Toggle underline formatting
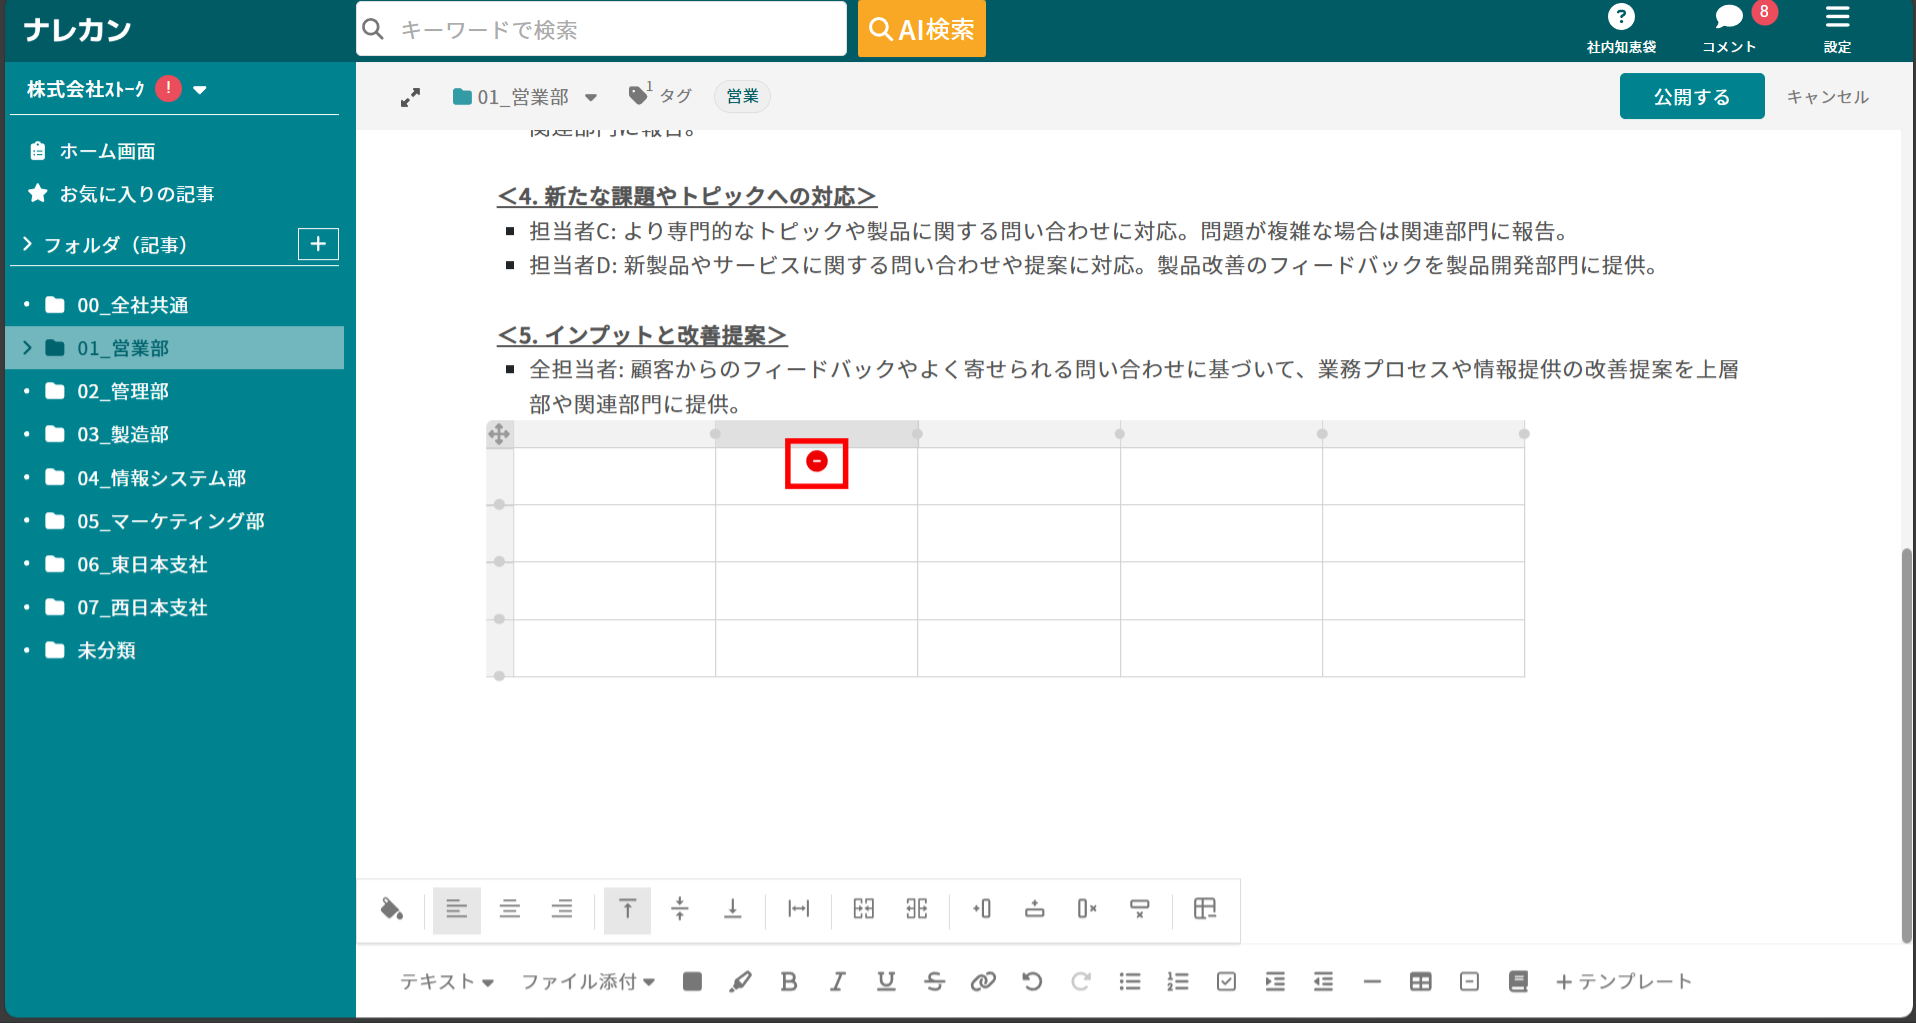Image resolution: width=1916 pixels, height=1023 pixels. (x=885, y=981)
